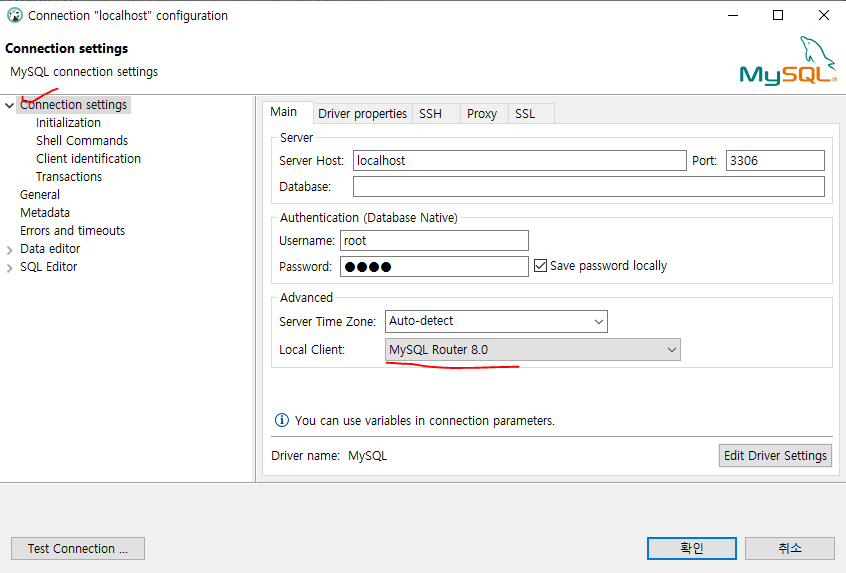Viewport: 846px width, 573px height.
Task: Click the DBeaver icon in title bar
Action: [15, 16]
